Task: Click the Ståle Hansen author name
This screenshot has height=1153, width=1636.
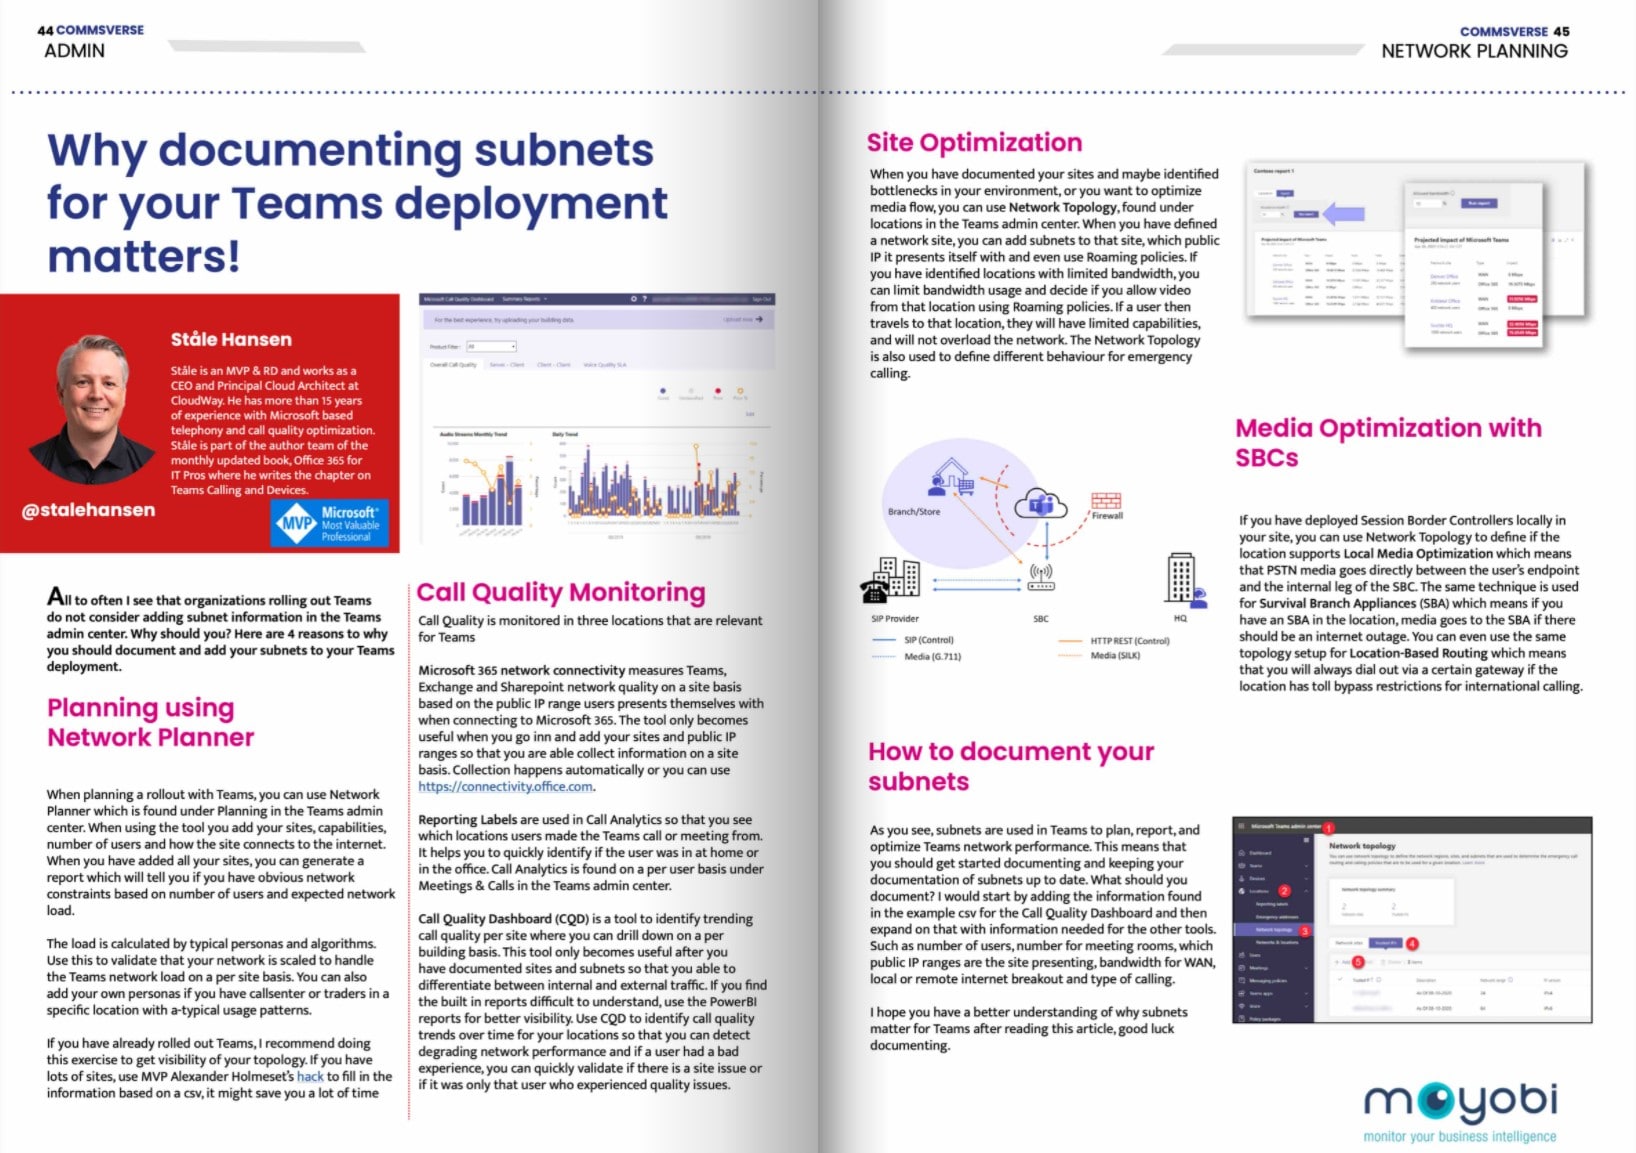Action: 231,339
